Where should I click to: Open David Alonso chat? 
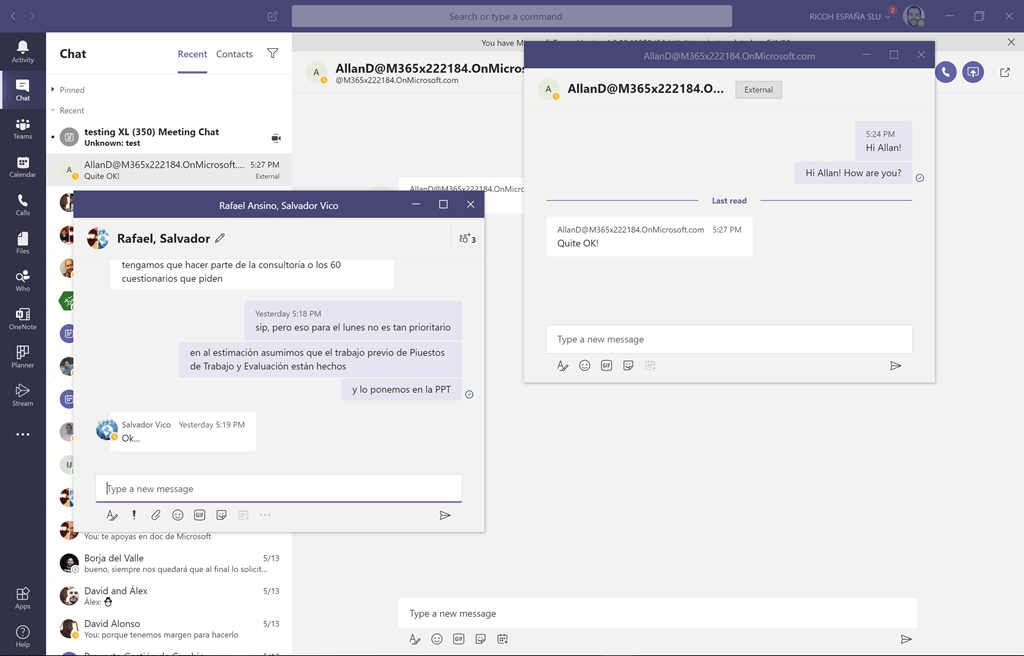[x=169, y=629]
